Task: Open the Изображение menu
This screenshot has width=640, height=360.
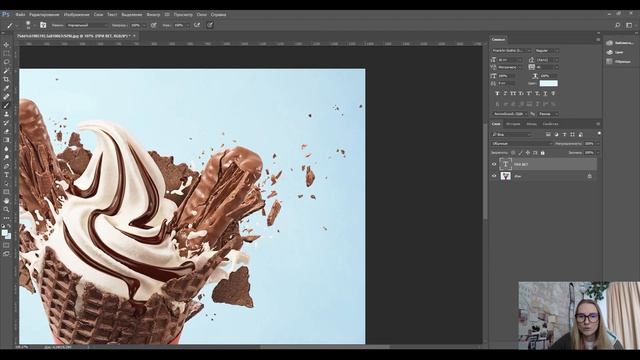Action: pos(76,14)
